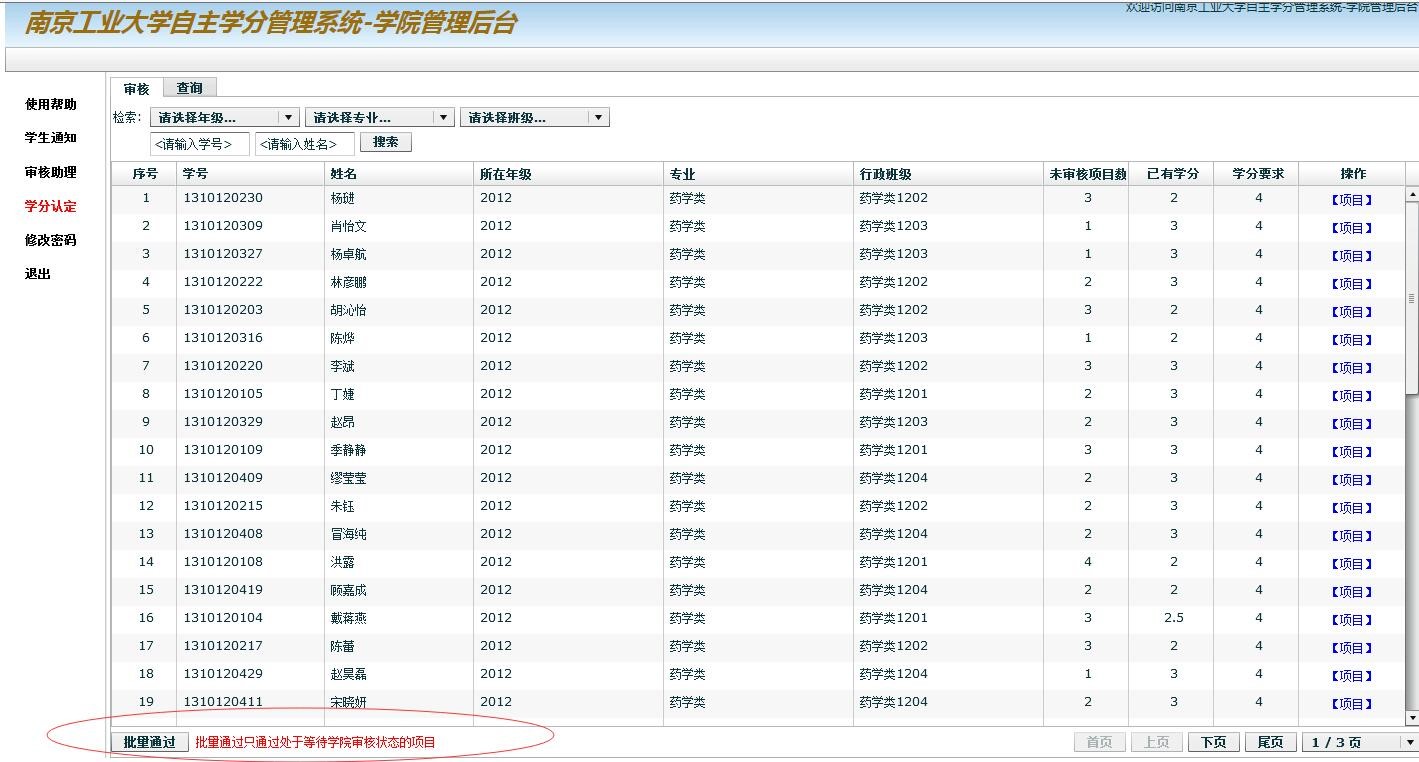
Task: Click the 批量通过 batch approve button
Action: coord(149,742)
